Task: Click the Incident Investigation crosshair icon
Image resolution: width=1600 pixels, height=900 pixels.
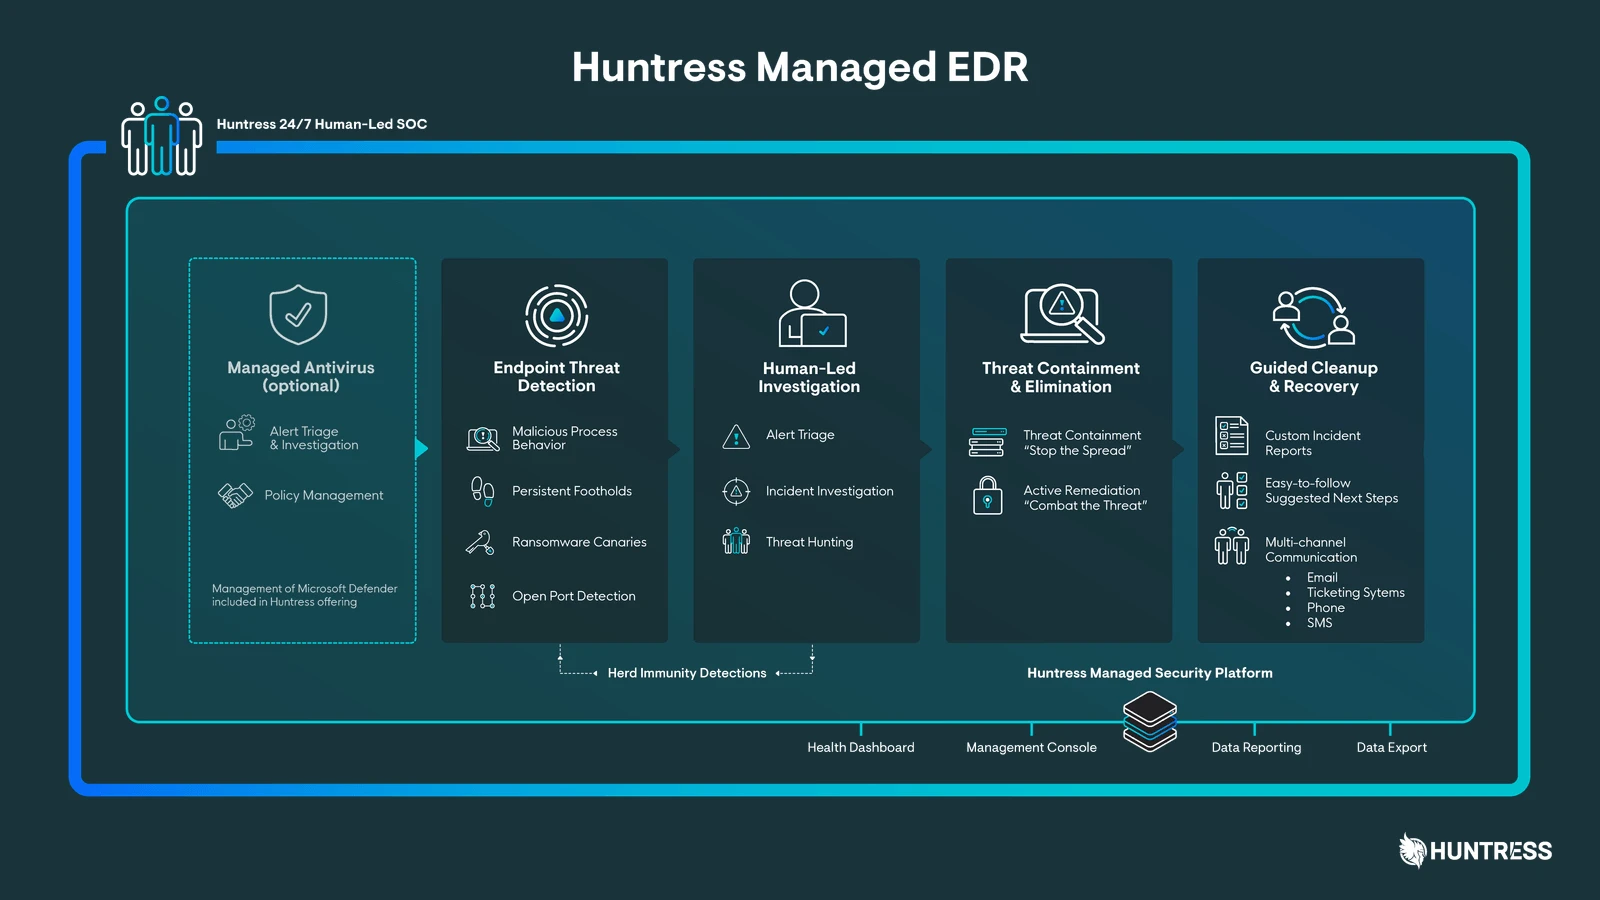Action: point(736,491)
